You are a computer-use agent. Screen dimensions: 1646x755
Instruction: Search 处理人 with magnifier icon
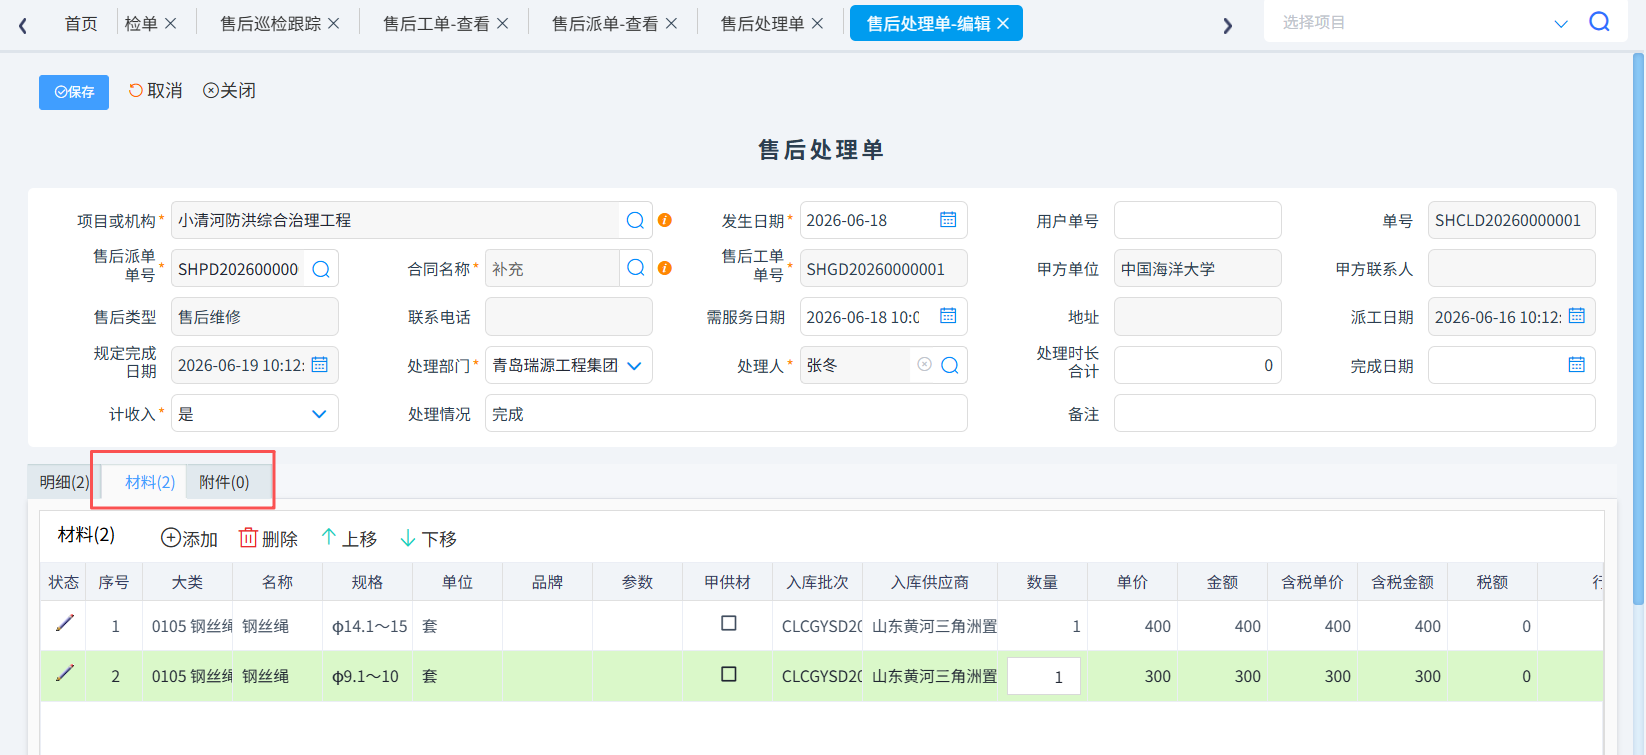[x=950, y=365]
